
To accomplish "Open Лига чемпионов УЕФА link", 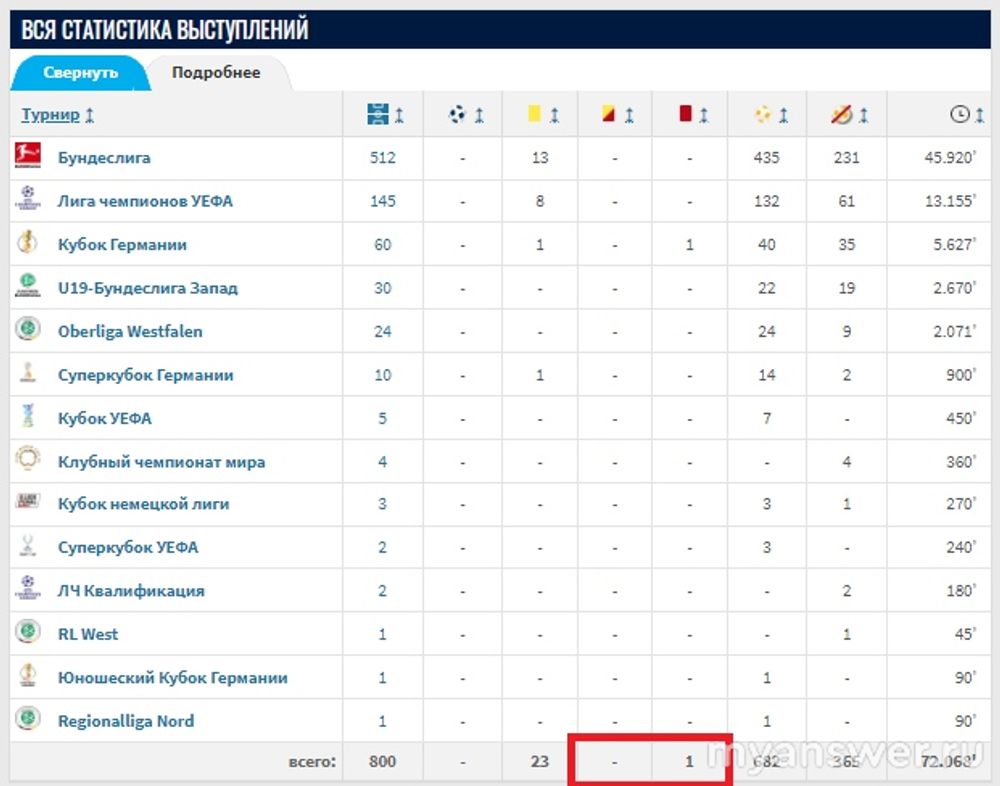I will pos(145,201).
